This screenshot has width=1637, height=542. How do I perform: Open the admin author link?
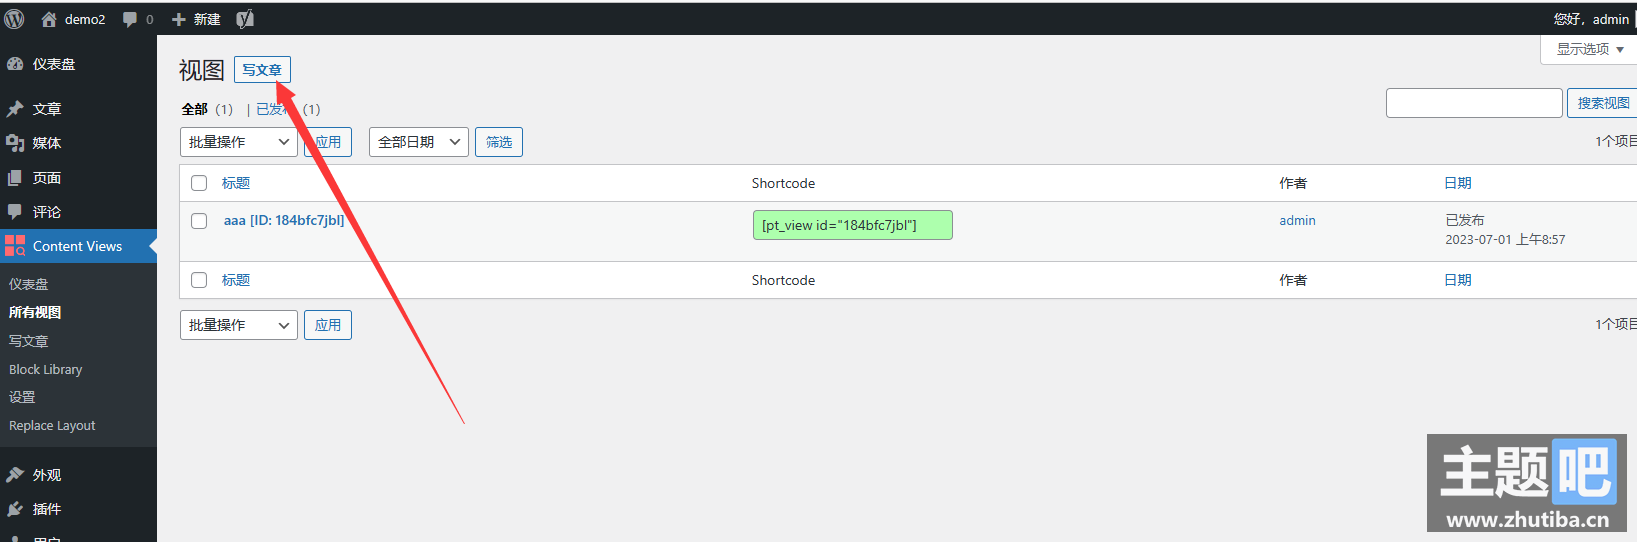pyautogui.click(x=1297, y=220)
